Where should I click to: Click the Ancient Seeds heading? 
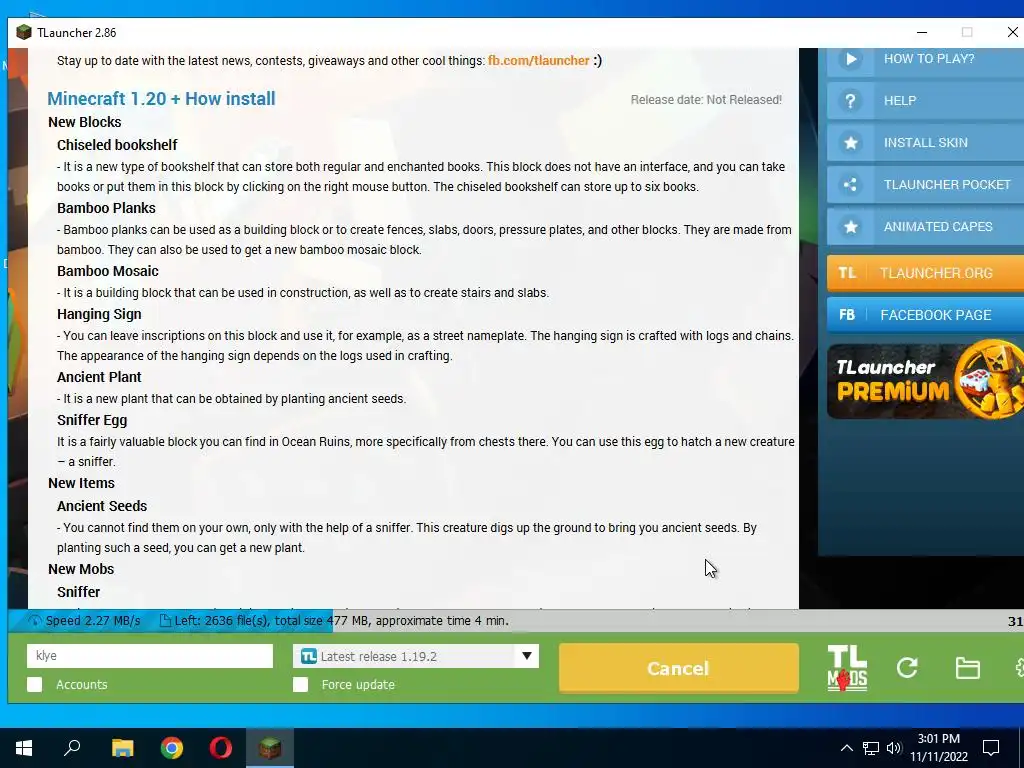[x=102, y=506]
